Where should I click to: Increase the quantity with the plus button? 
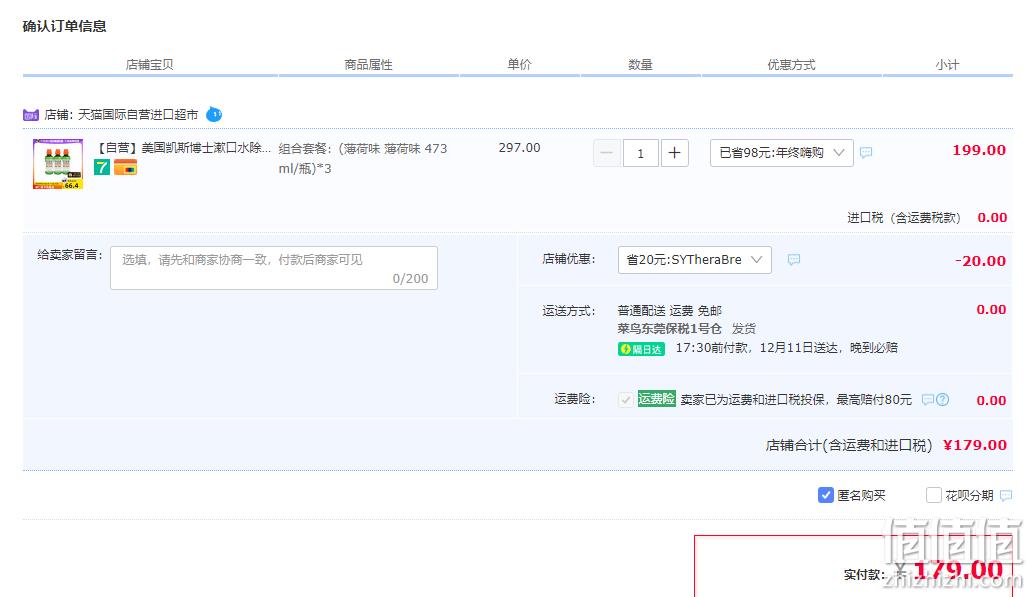click(x=675, y=153)
